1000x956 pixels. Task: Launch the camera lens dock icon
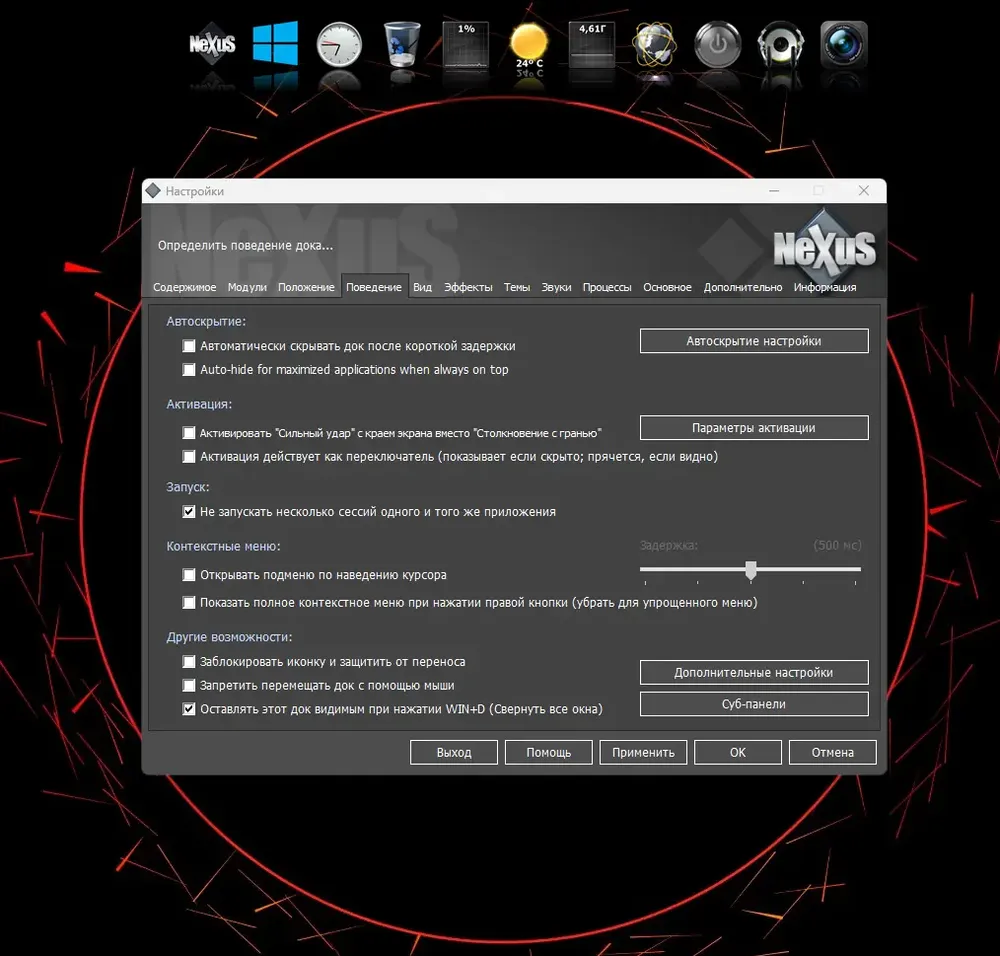[844, 44]
